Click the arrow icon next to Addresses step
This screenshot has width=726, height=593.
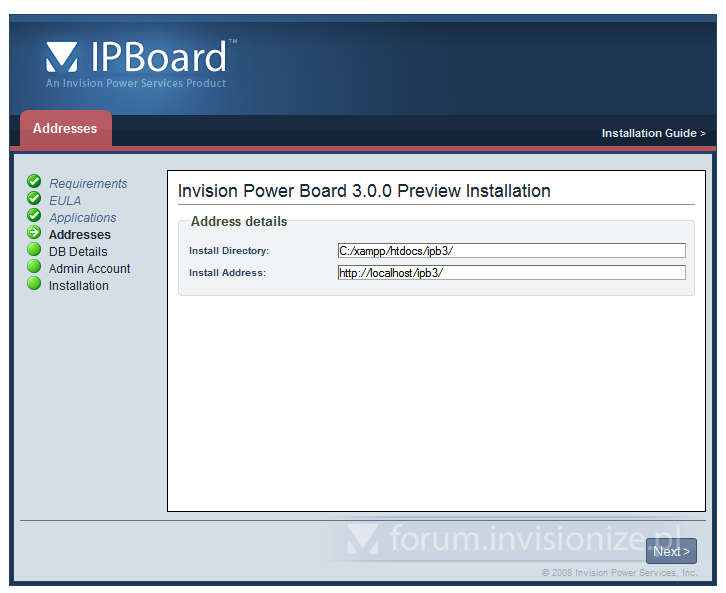pyautogui.click(x=34, y=233)
